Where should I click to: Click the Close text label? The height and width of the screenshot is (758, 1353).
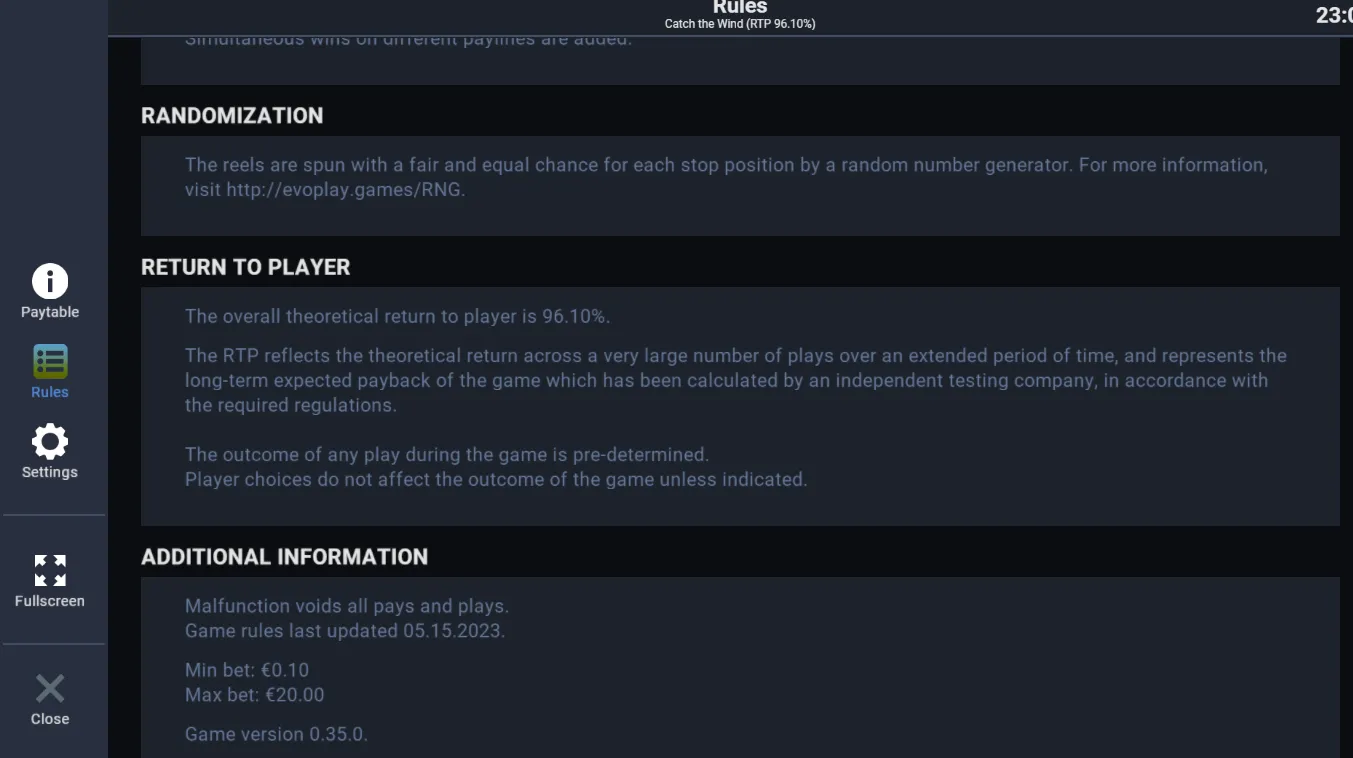[x=50, y=719]
